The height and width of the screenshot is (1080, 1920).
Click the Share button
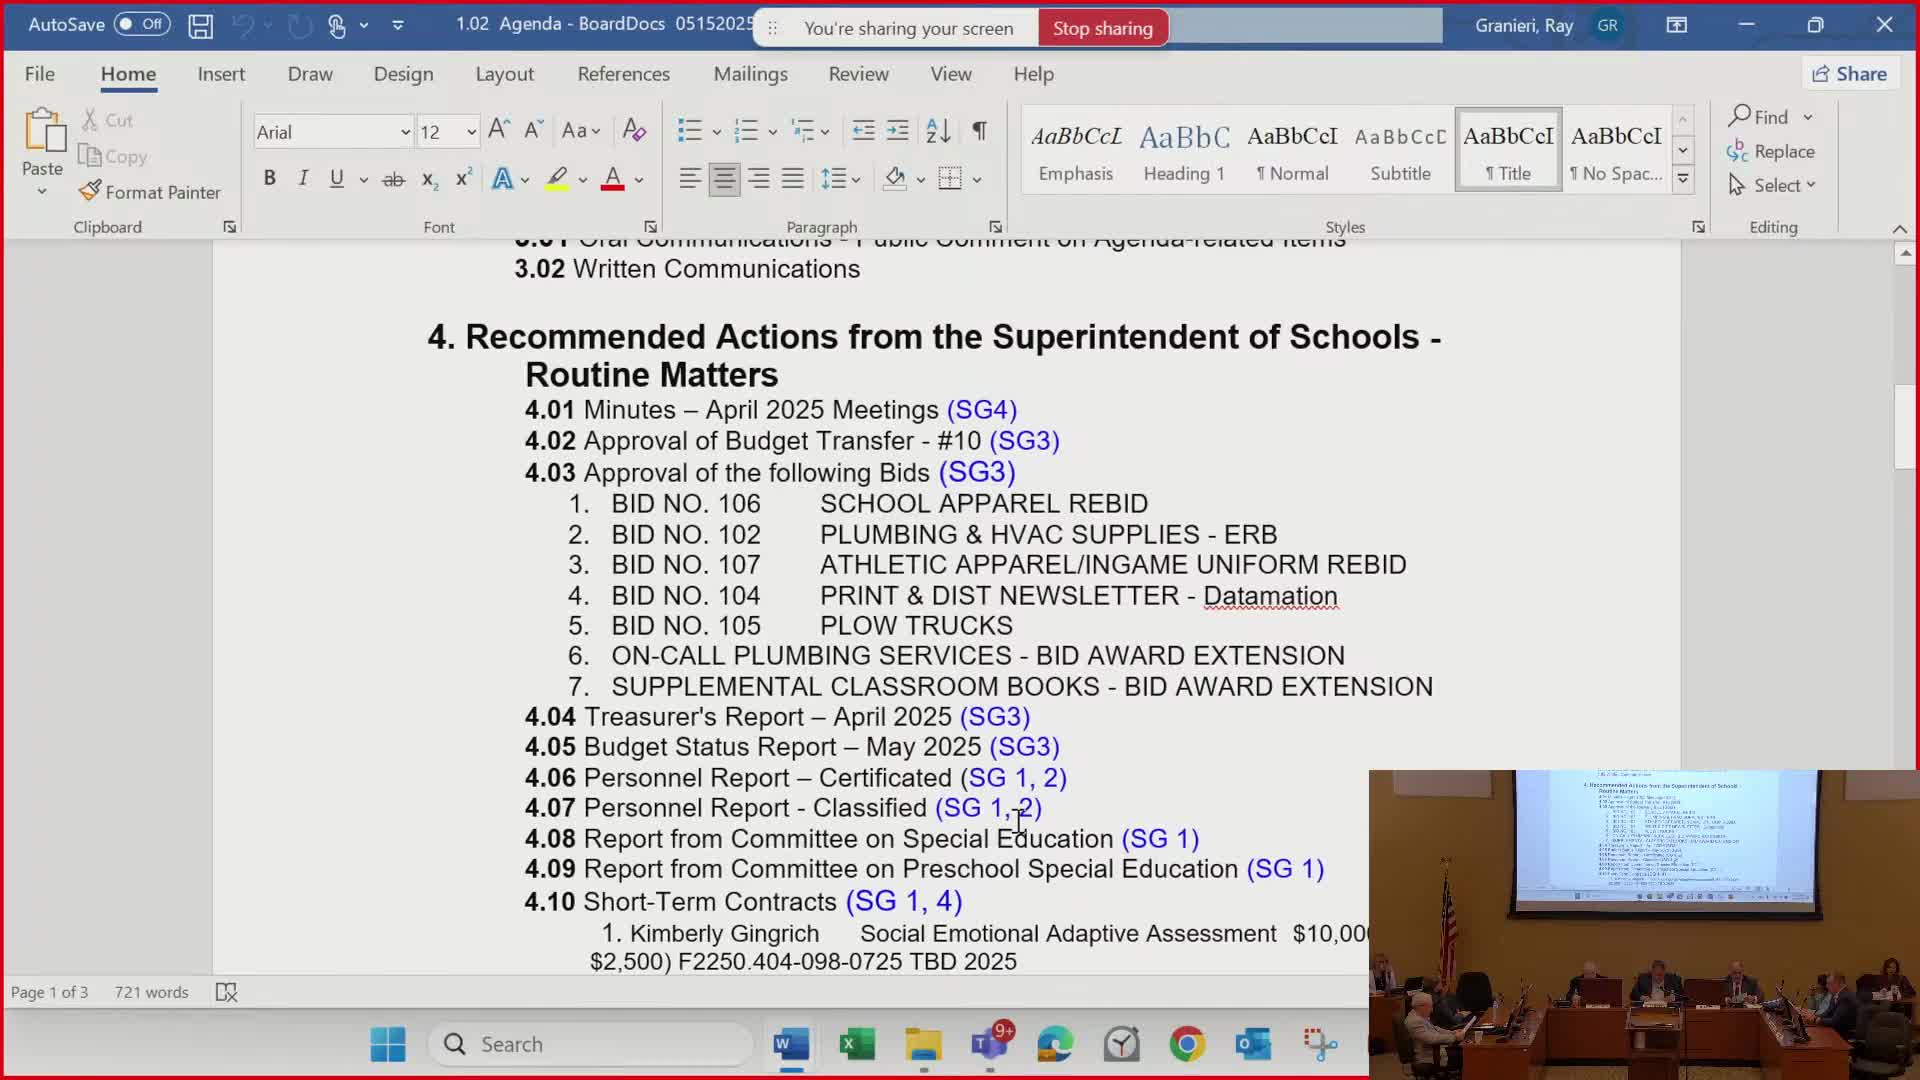tap(1849, 74)
